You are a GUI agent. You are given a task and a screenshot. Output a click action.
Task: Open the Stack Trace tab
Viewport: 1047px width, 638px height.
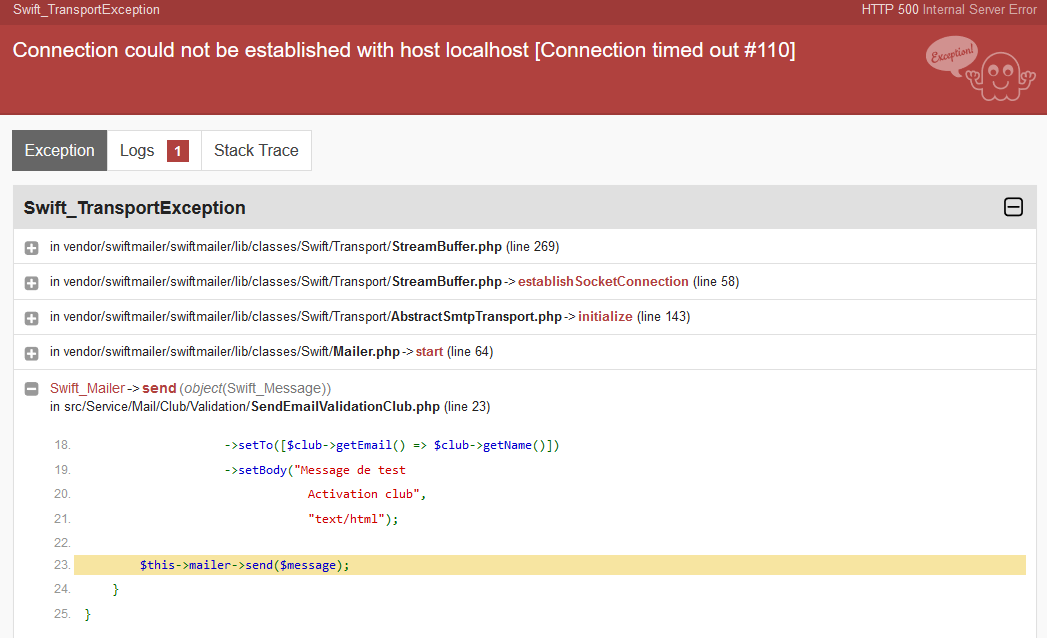point(256,150)
